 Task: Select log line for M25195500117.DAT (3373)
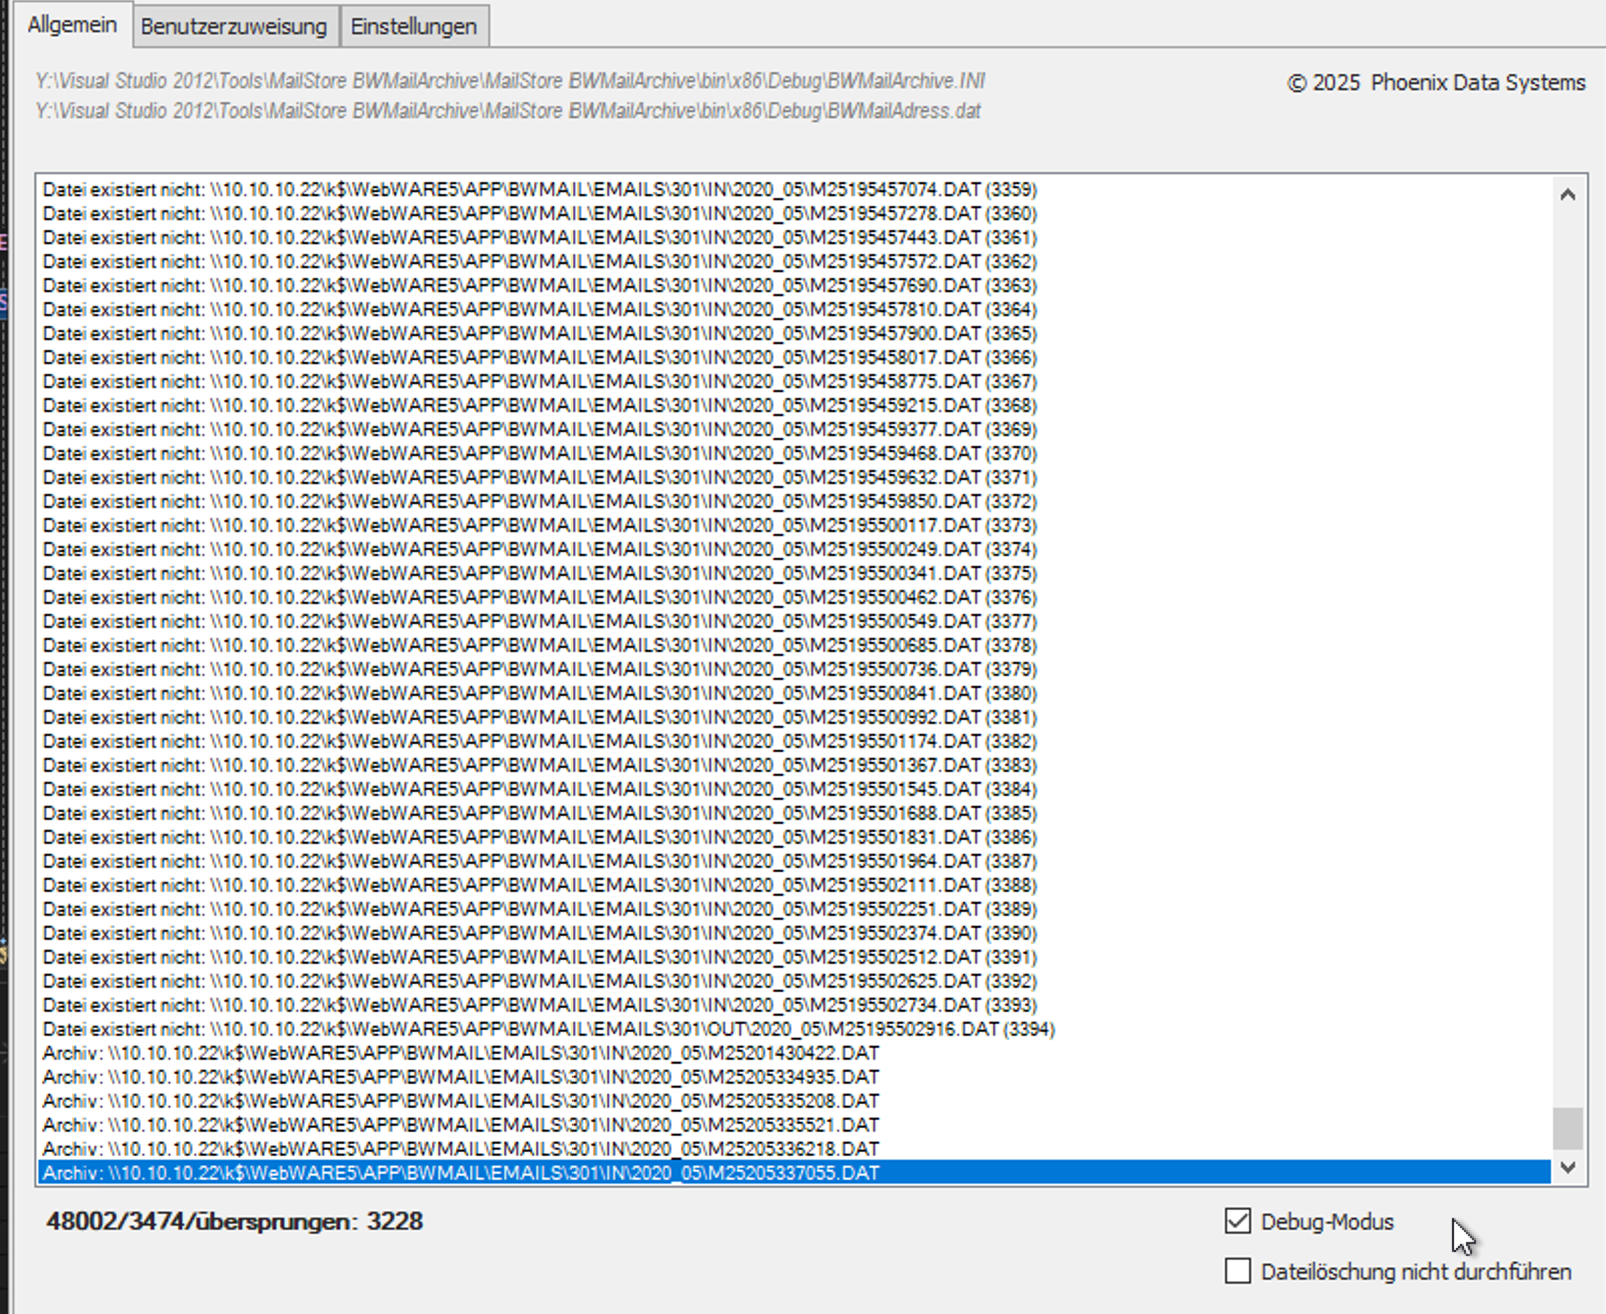tap(540, 526)
